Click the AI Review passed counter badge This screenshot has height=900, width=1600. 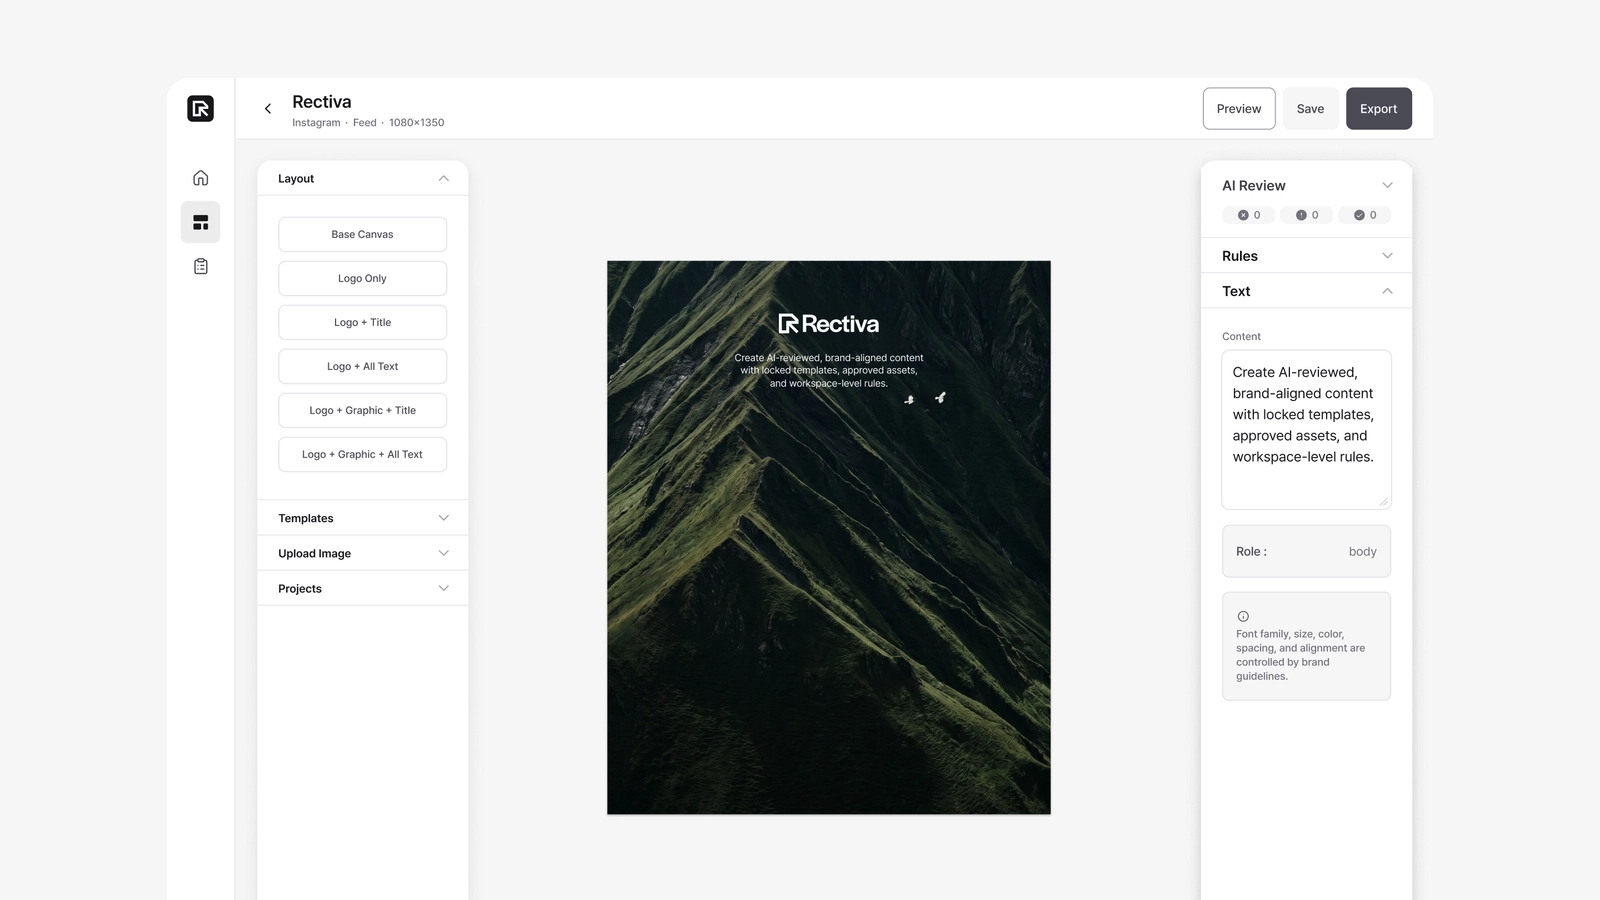click(x=1364, y=215)
